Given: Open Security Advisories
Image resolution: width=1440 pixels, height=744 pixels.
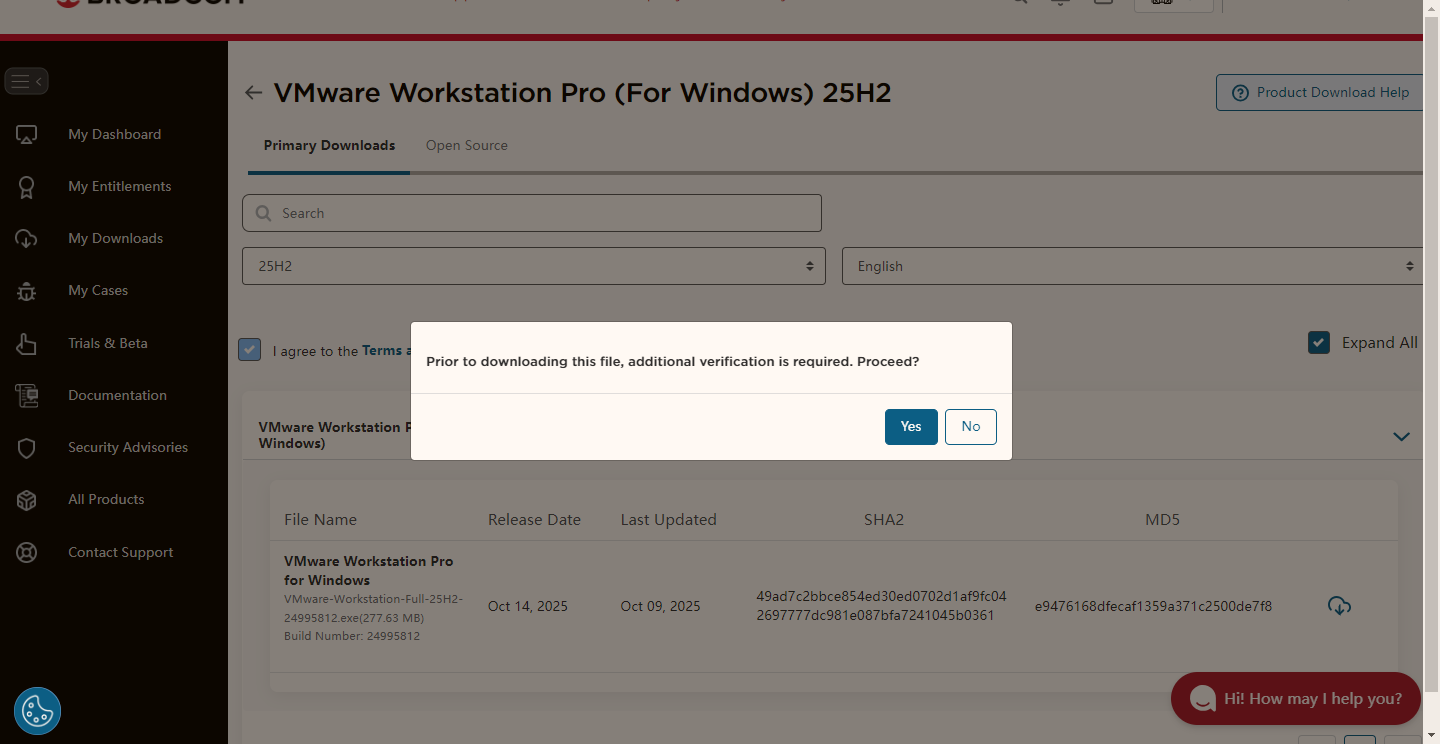Looking at the screenshot, I should pos(128,447).
